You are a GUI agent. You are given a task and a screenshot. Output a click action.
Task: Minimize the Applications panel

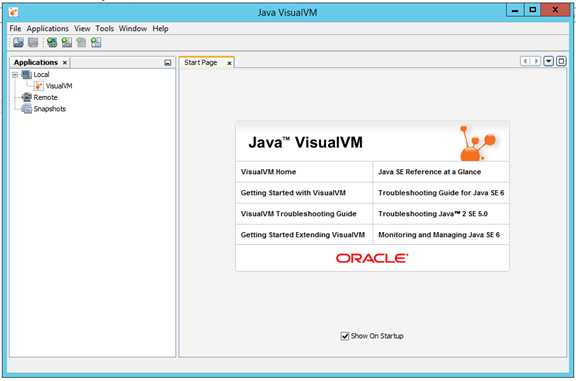(x=168, y=63)
